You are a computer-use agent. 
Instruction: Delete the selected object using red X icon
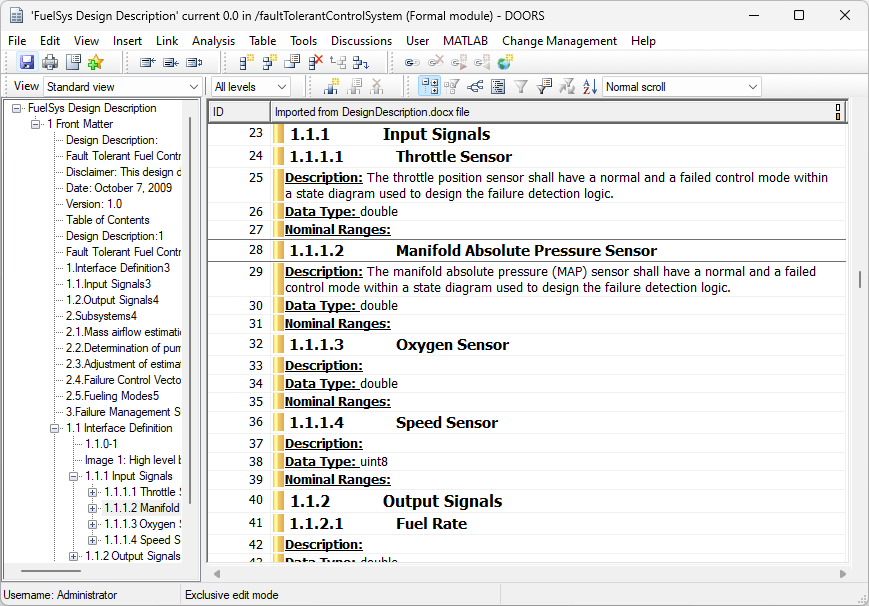[314, 62]
